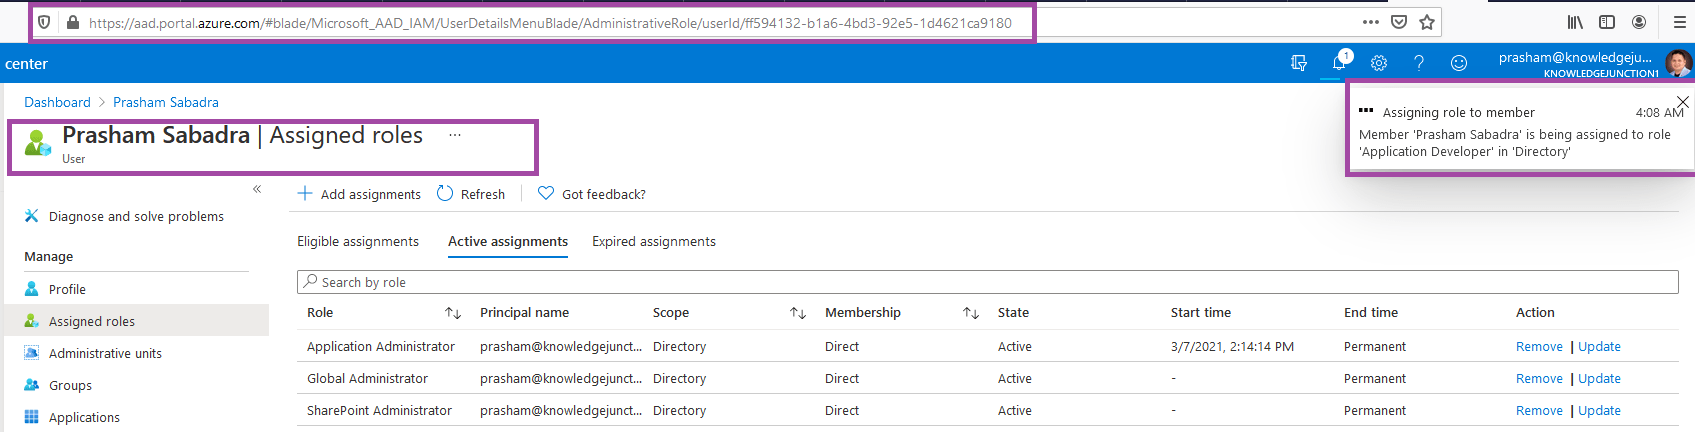Click Add assignments
This screenshot has height=432, width=1695.
pyautogui.click(x=359, y=194)
